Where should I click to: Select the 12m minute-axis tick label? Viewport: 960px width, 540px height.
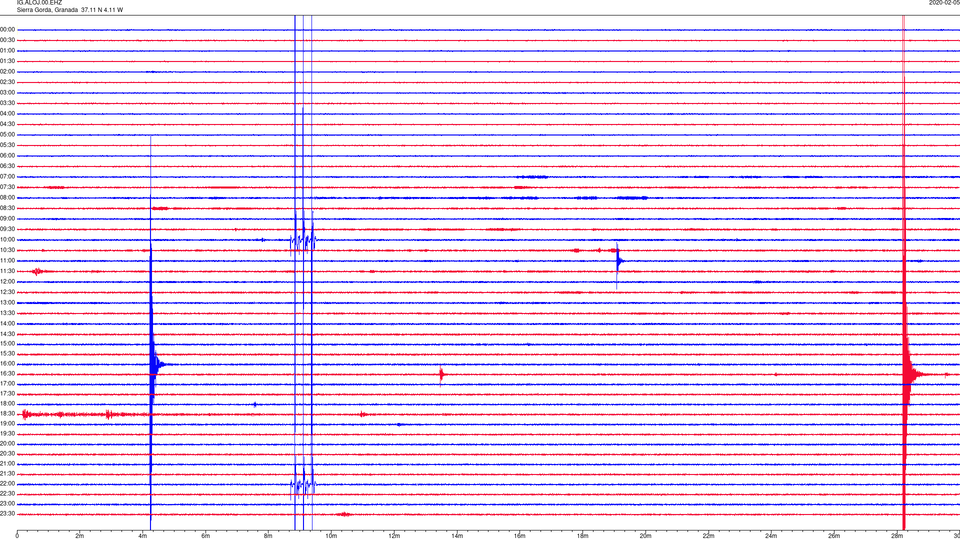pos(394,536)
